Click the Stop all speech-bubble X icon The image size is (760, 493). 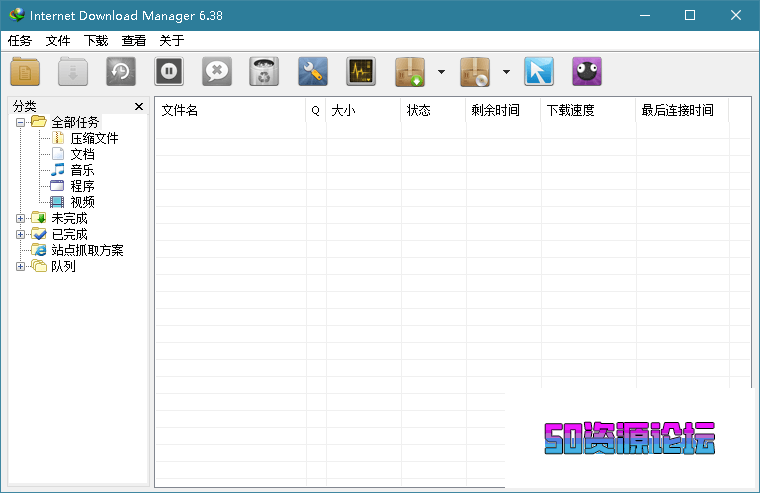[x=217, y=72]
